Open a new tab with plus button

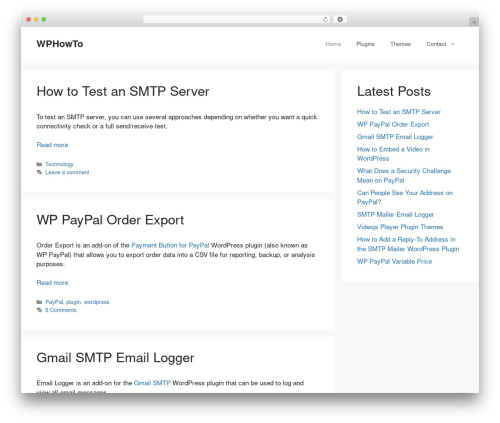coord(474,22)
